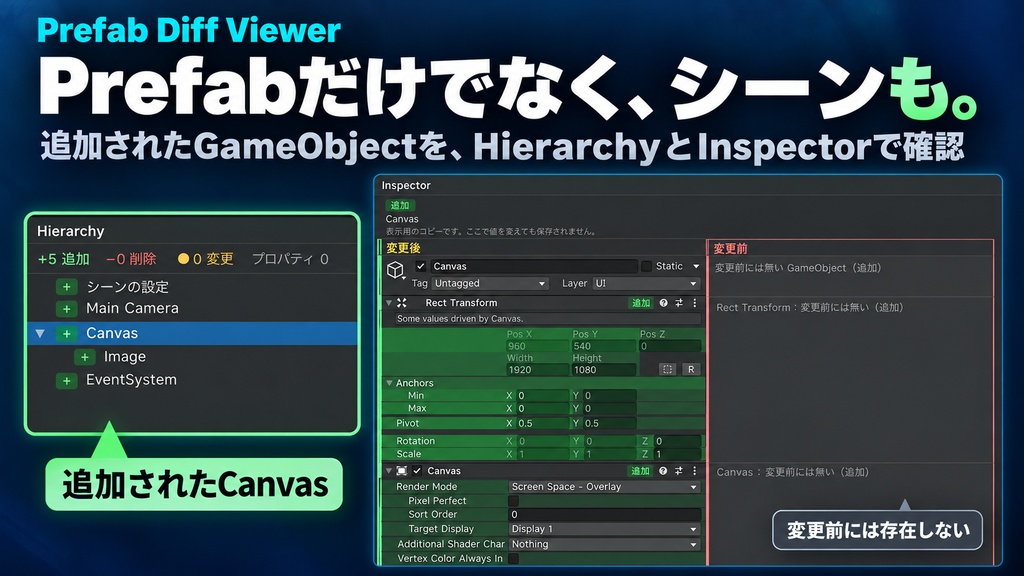The image size is (1024, 576).
Task: Open Additional Shader Channels dropdown Nothing
Action: [604, 544]
